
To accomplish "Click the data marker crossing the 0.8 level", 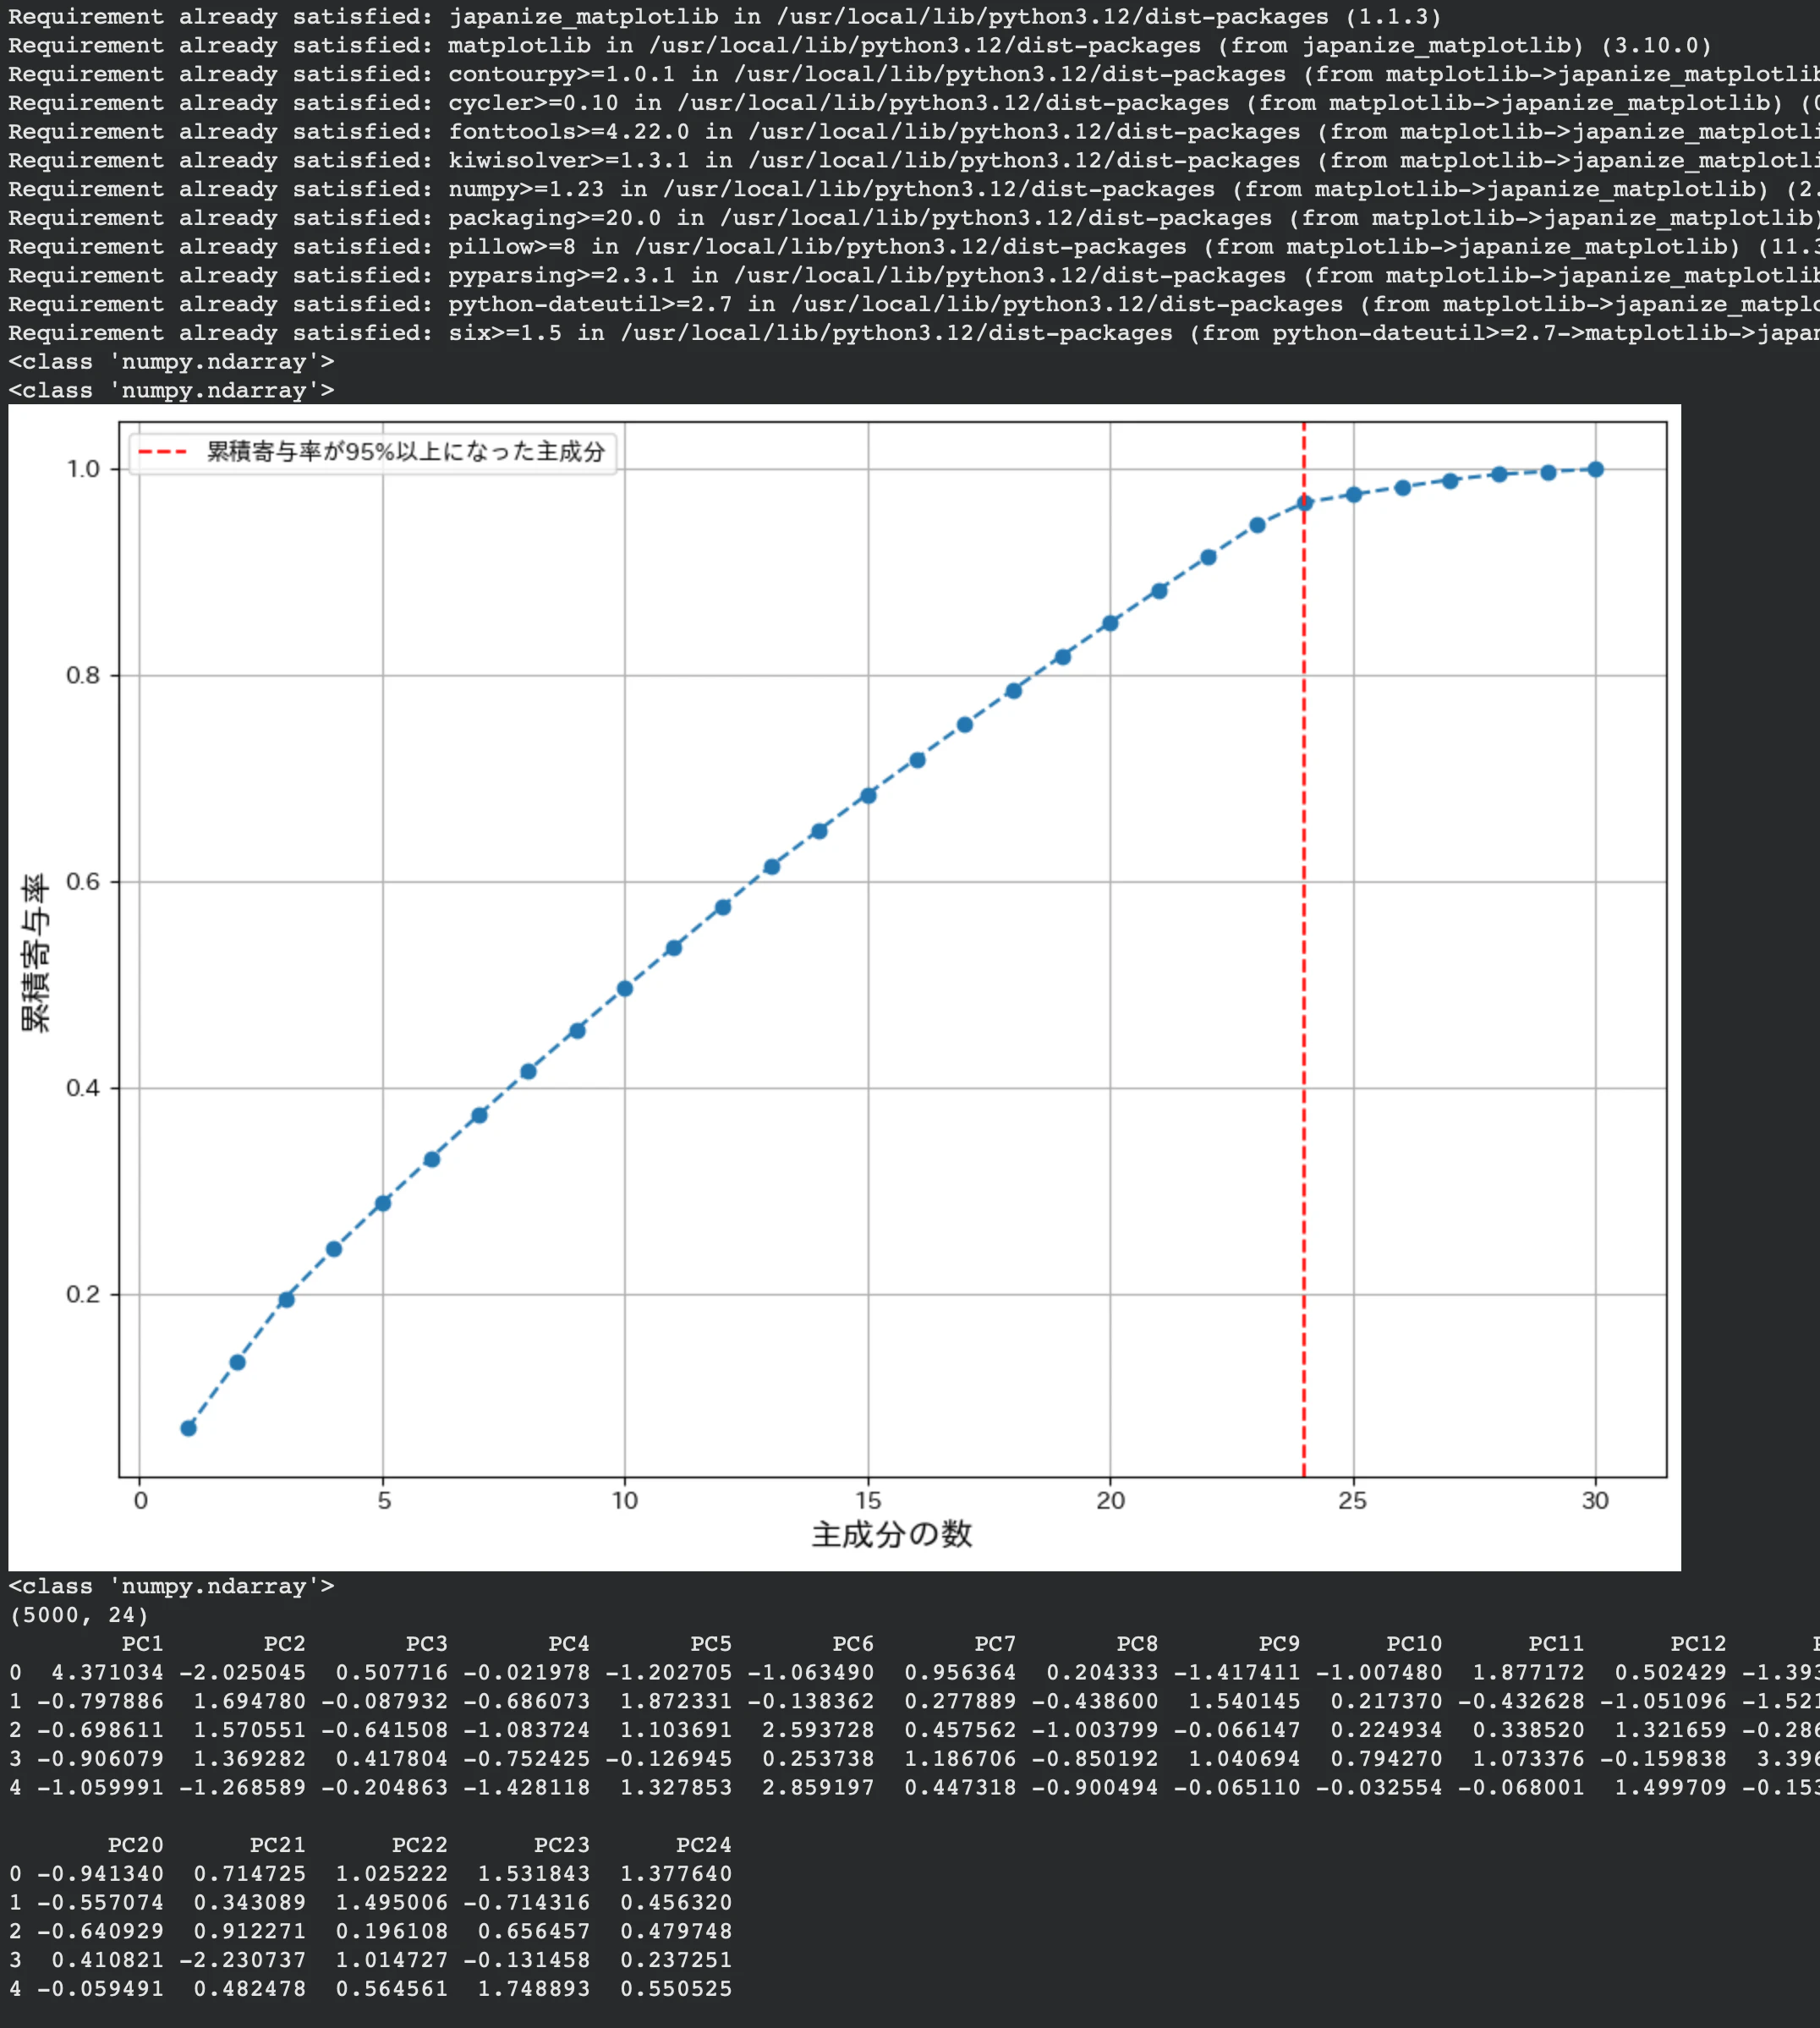I will coord(1062,655).
